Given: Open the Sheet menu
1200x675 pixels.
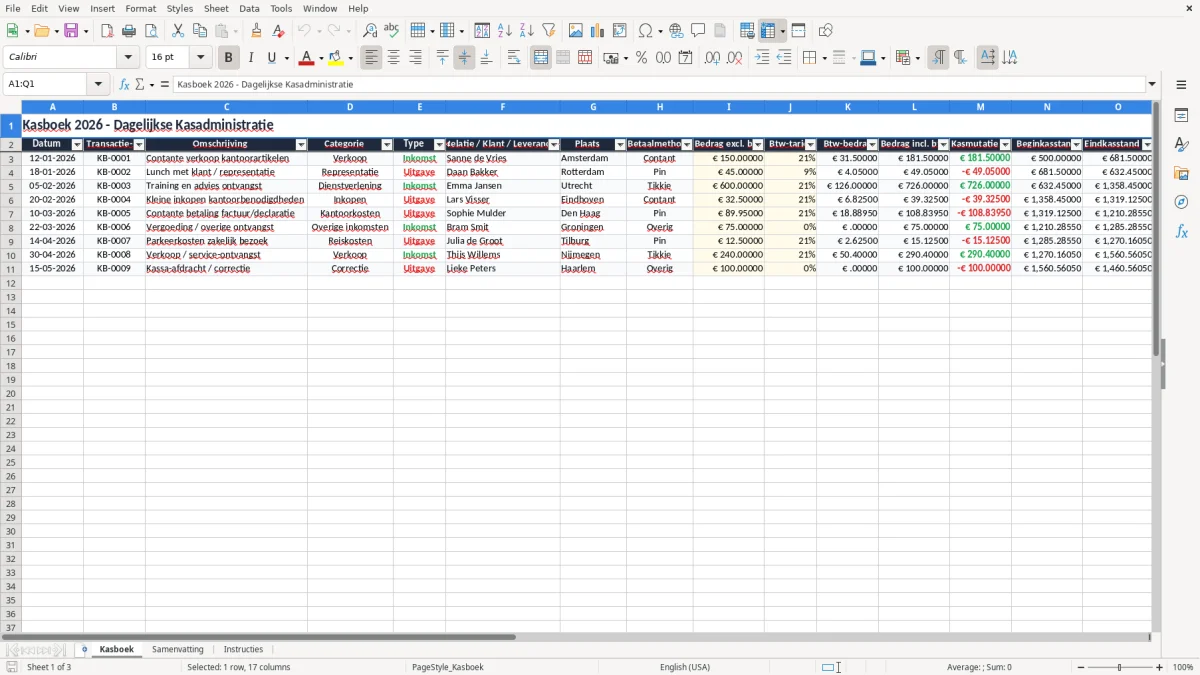Looking at the screenshot, I should [x=216, y=8].
